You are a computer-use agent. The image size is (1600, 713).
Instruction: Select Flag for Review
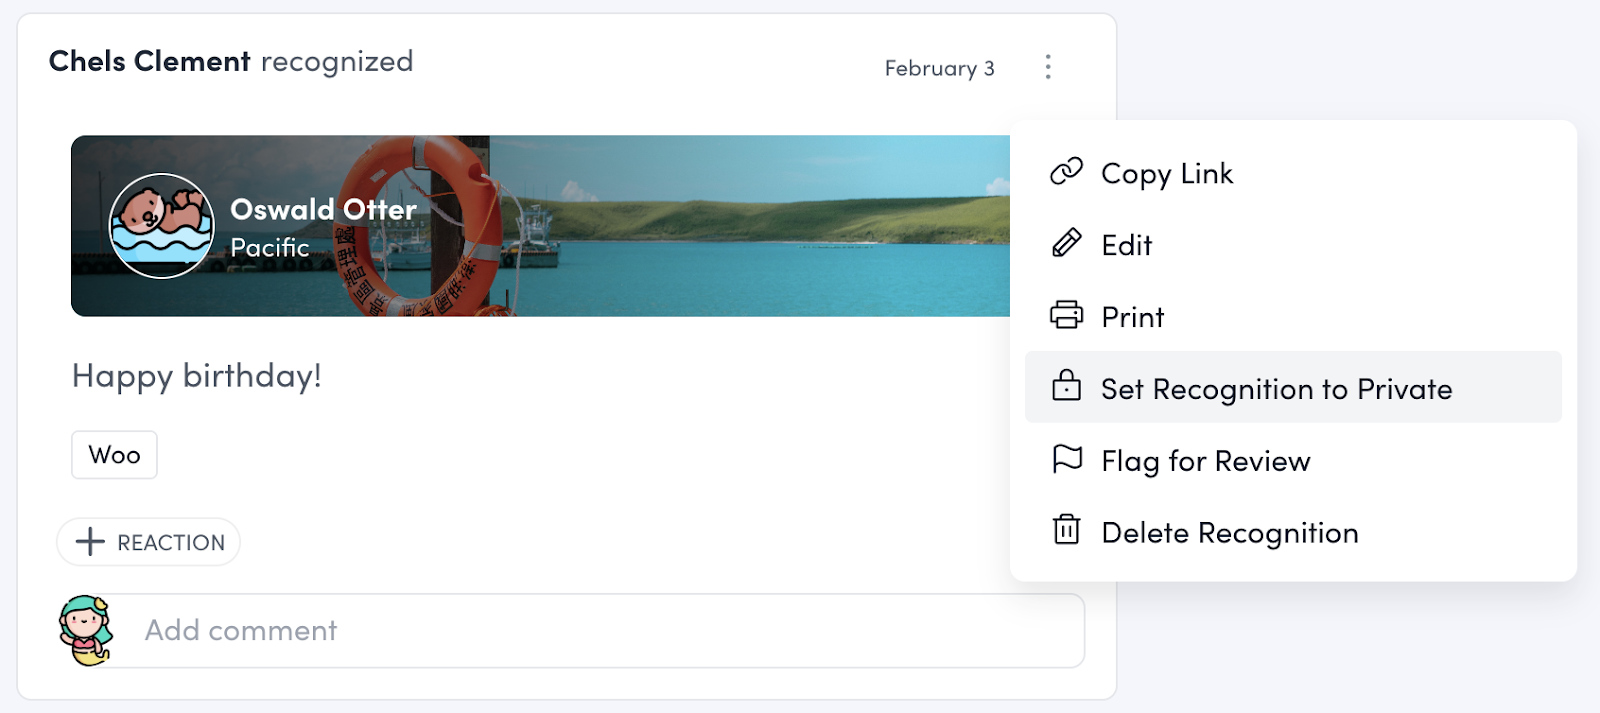click(1205, 461)
